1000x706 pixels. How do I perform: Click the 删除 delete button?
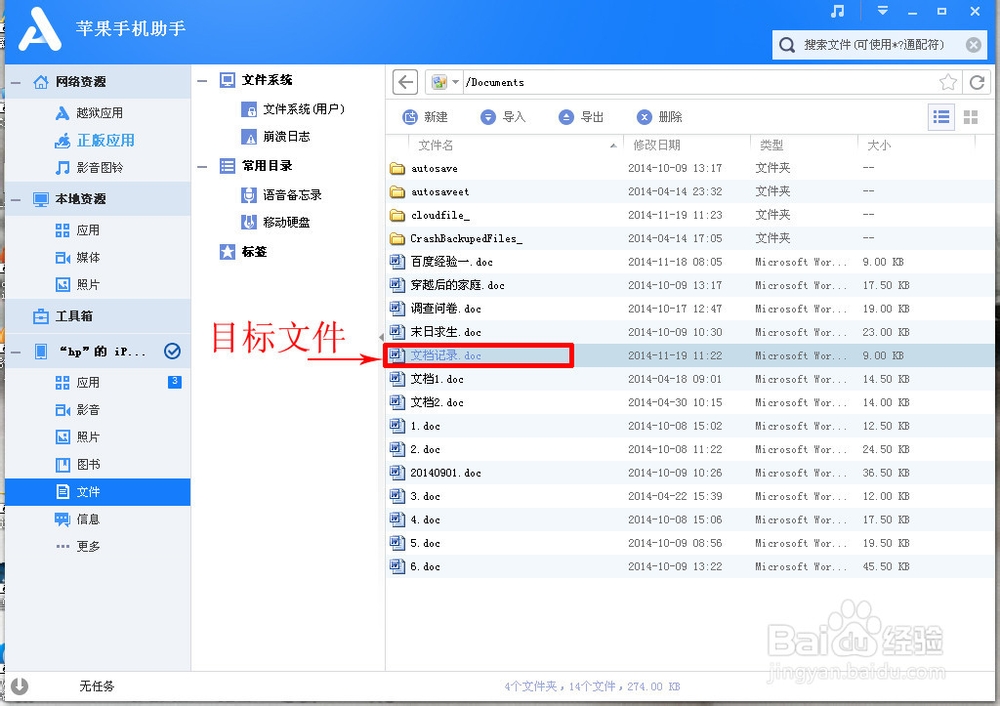[x=660, y=116]
